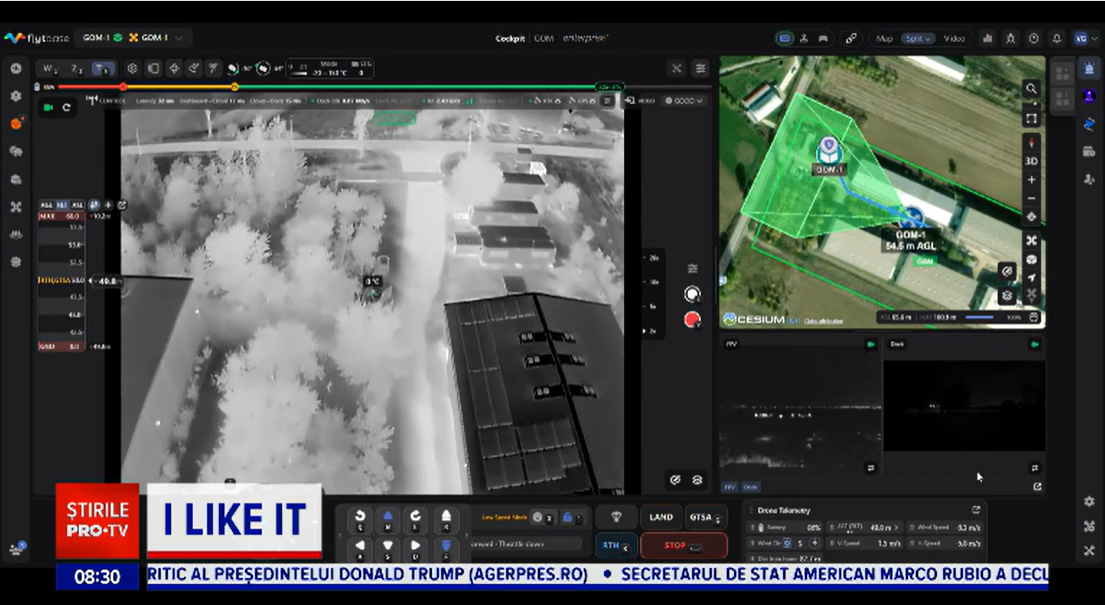Toggle the Dock feed green camera icon

pos(1035,344)
